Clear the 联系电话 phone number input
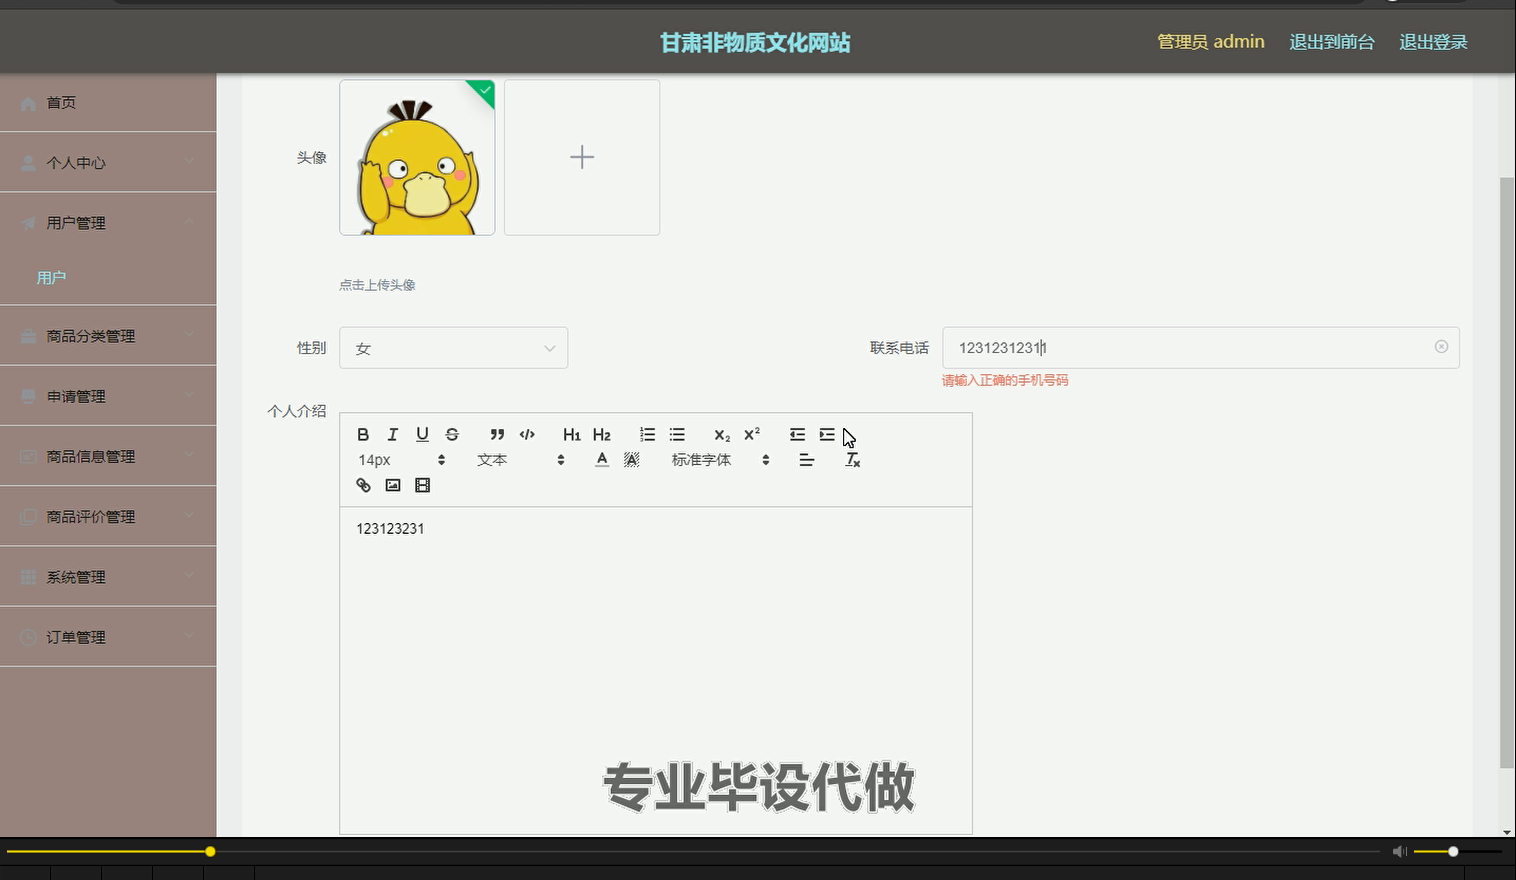The height and width of the screenshot is (880, 1516). (x=1440, y=347)
